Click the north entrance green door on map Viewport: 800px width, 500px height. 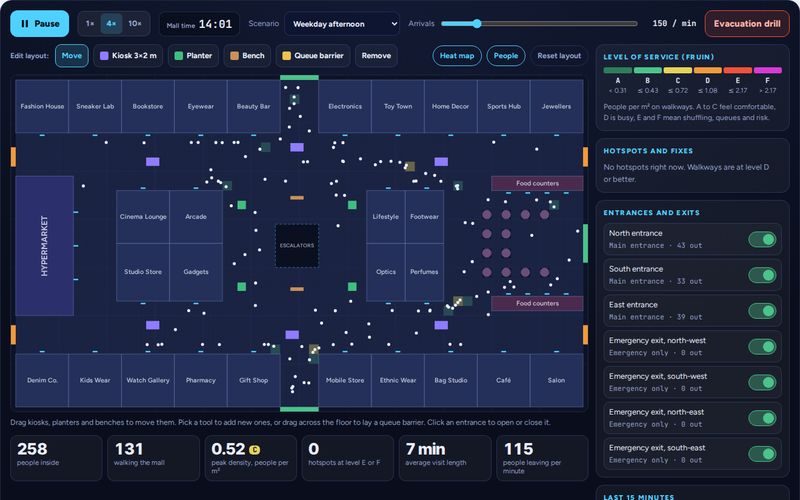(299, 78)
